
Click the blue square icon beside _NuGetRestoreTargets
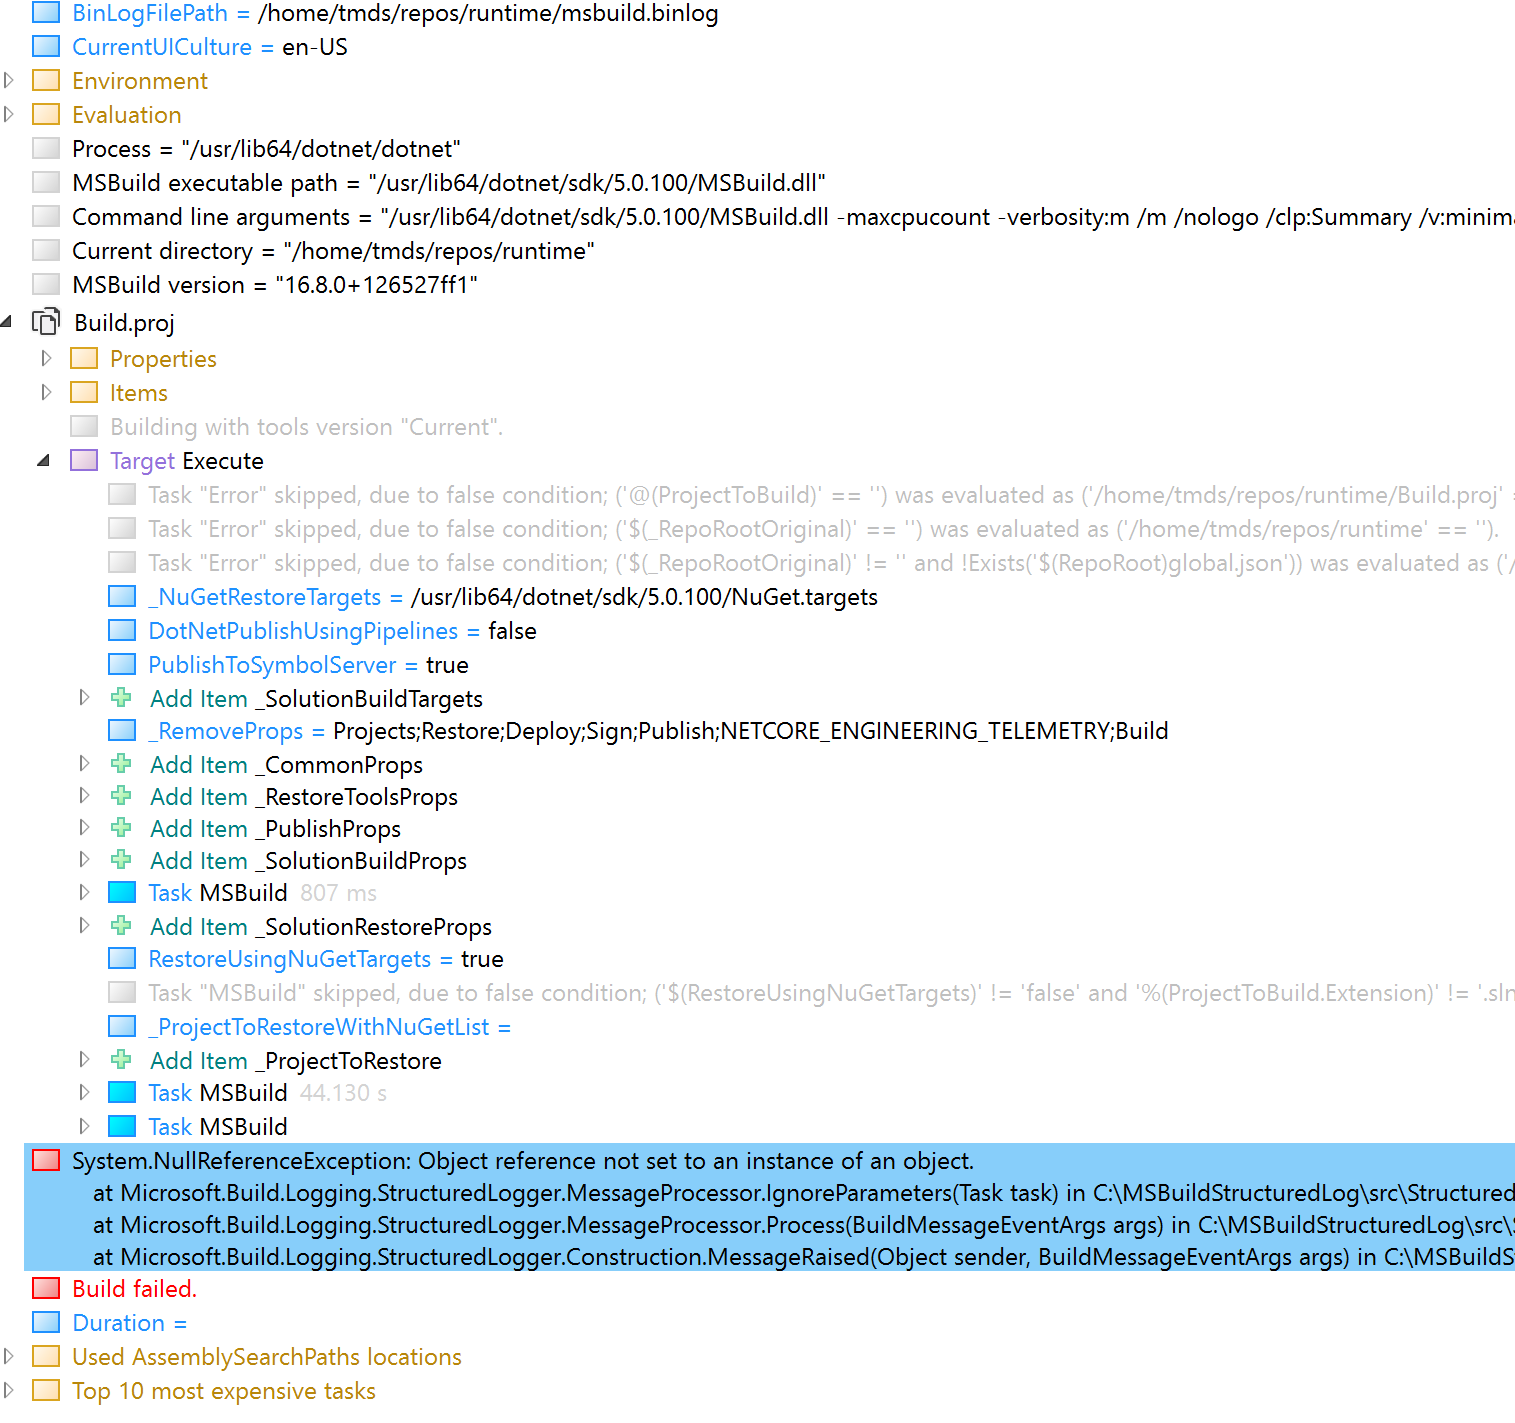pyautogui.click(x=121, y=596)
